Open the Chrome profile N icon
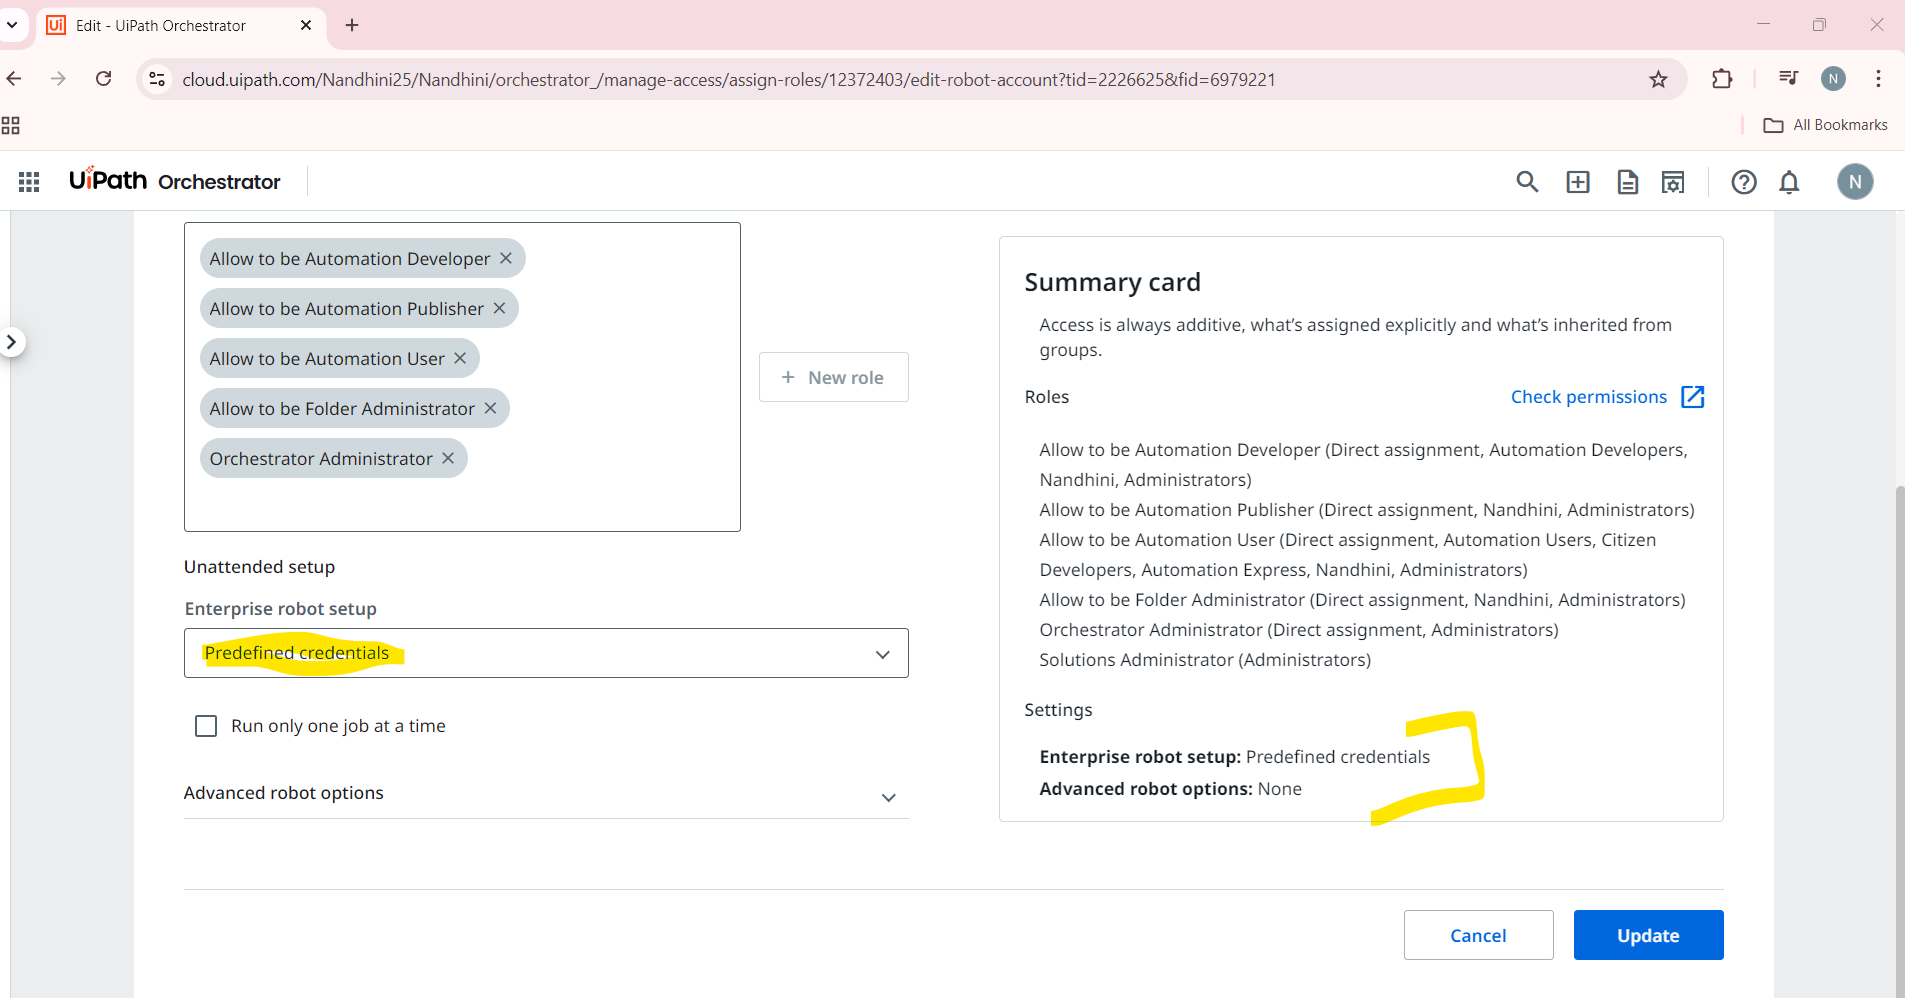Screen dimensions: 1905x998 [1833, 79]
